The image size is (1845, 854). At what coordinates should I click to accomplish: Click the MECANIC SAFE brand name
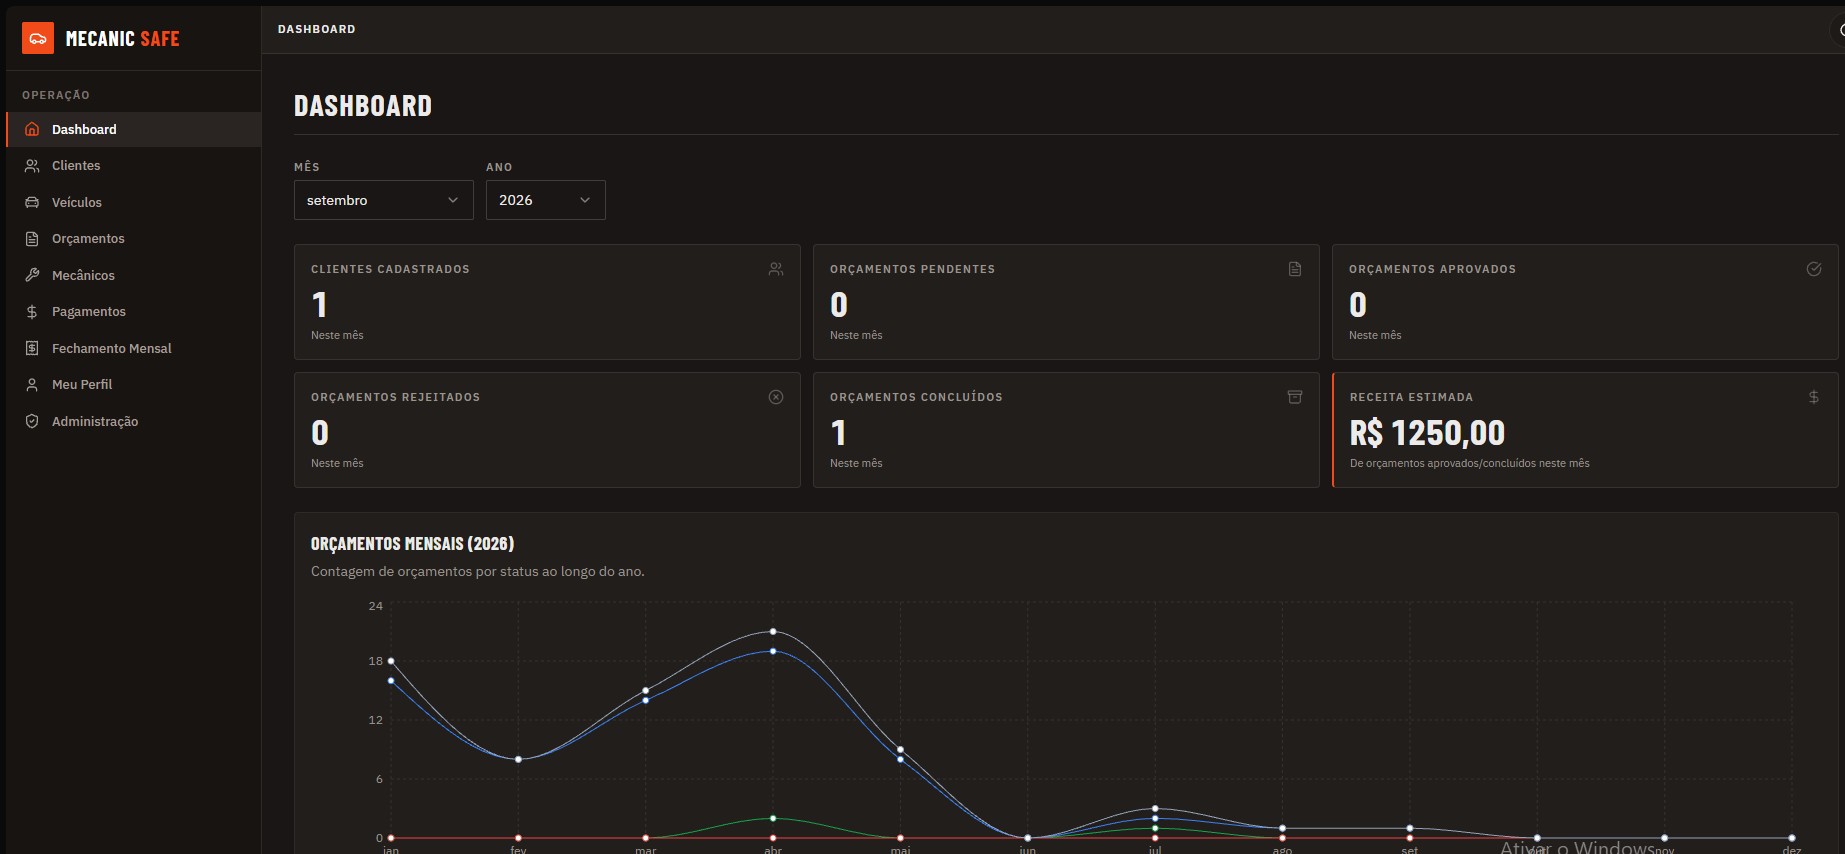tap(122, 39)
